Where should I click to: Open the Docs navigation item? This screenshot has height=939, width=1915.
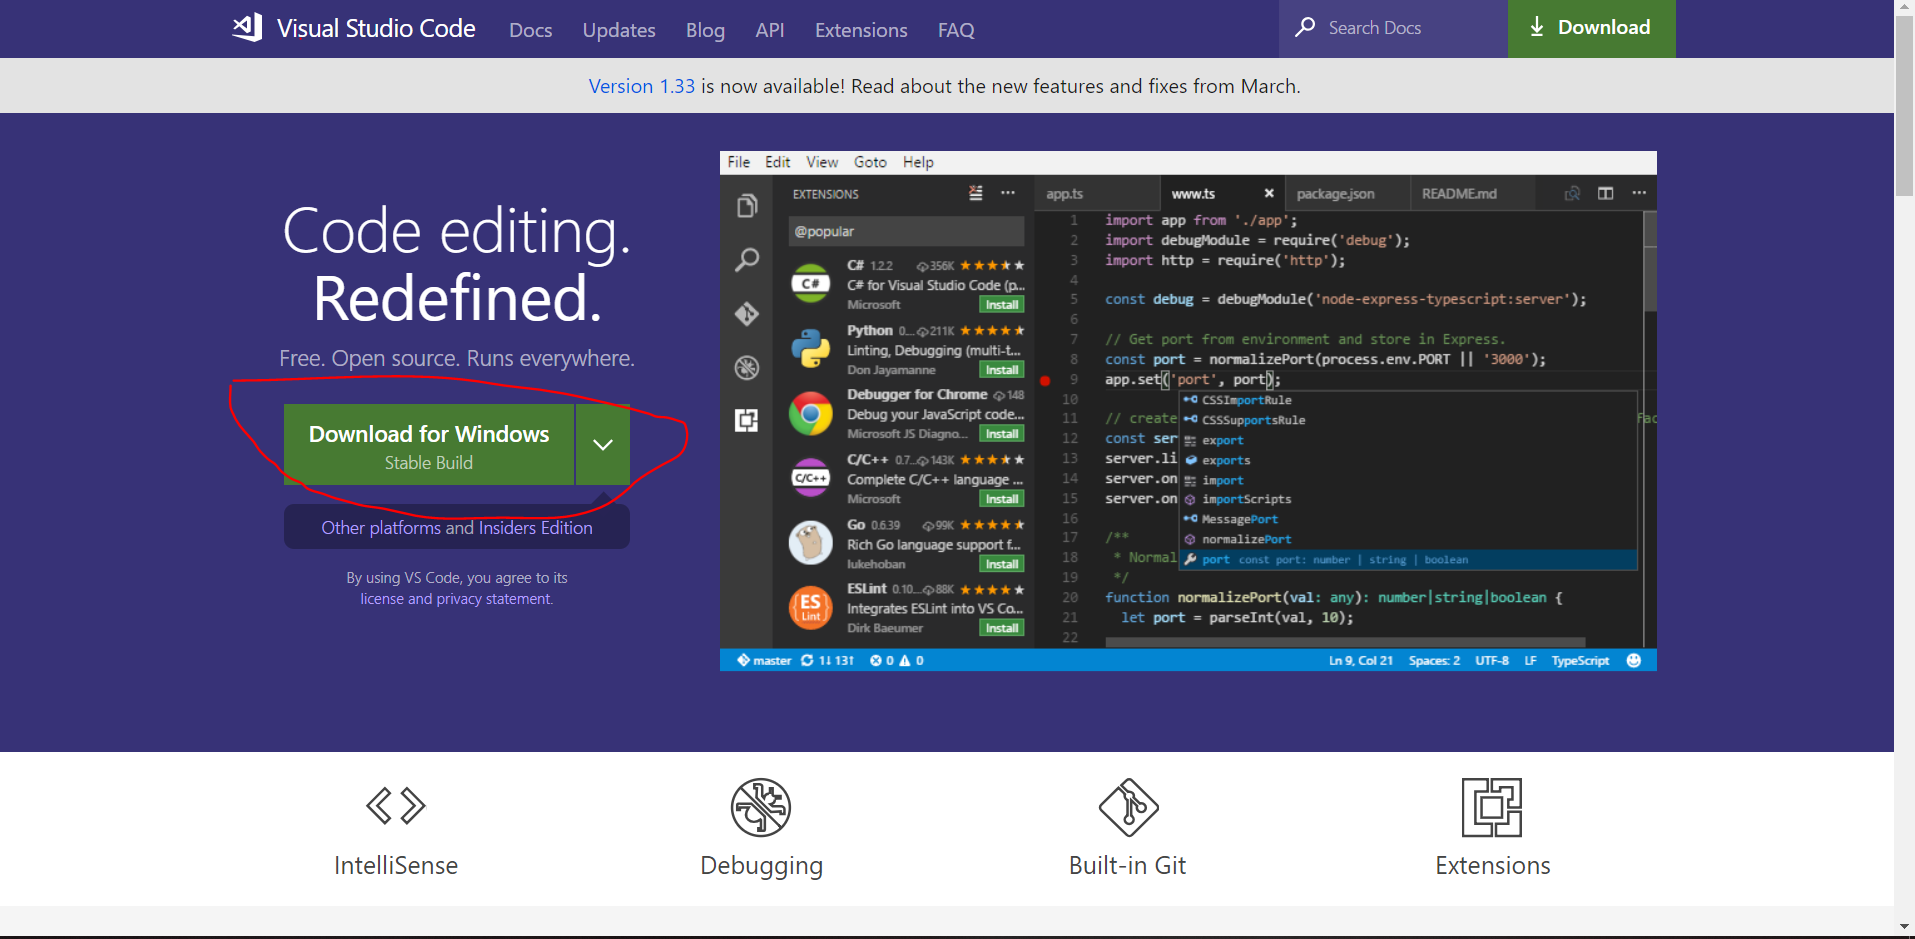click(530, 30)
